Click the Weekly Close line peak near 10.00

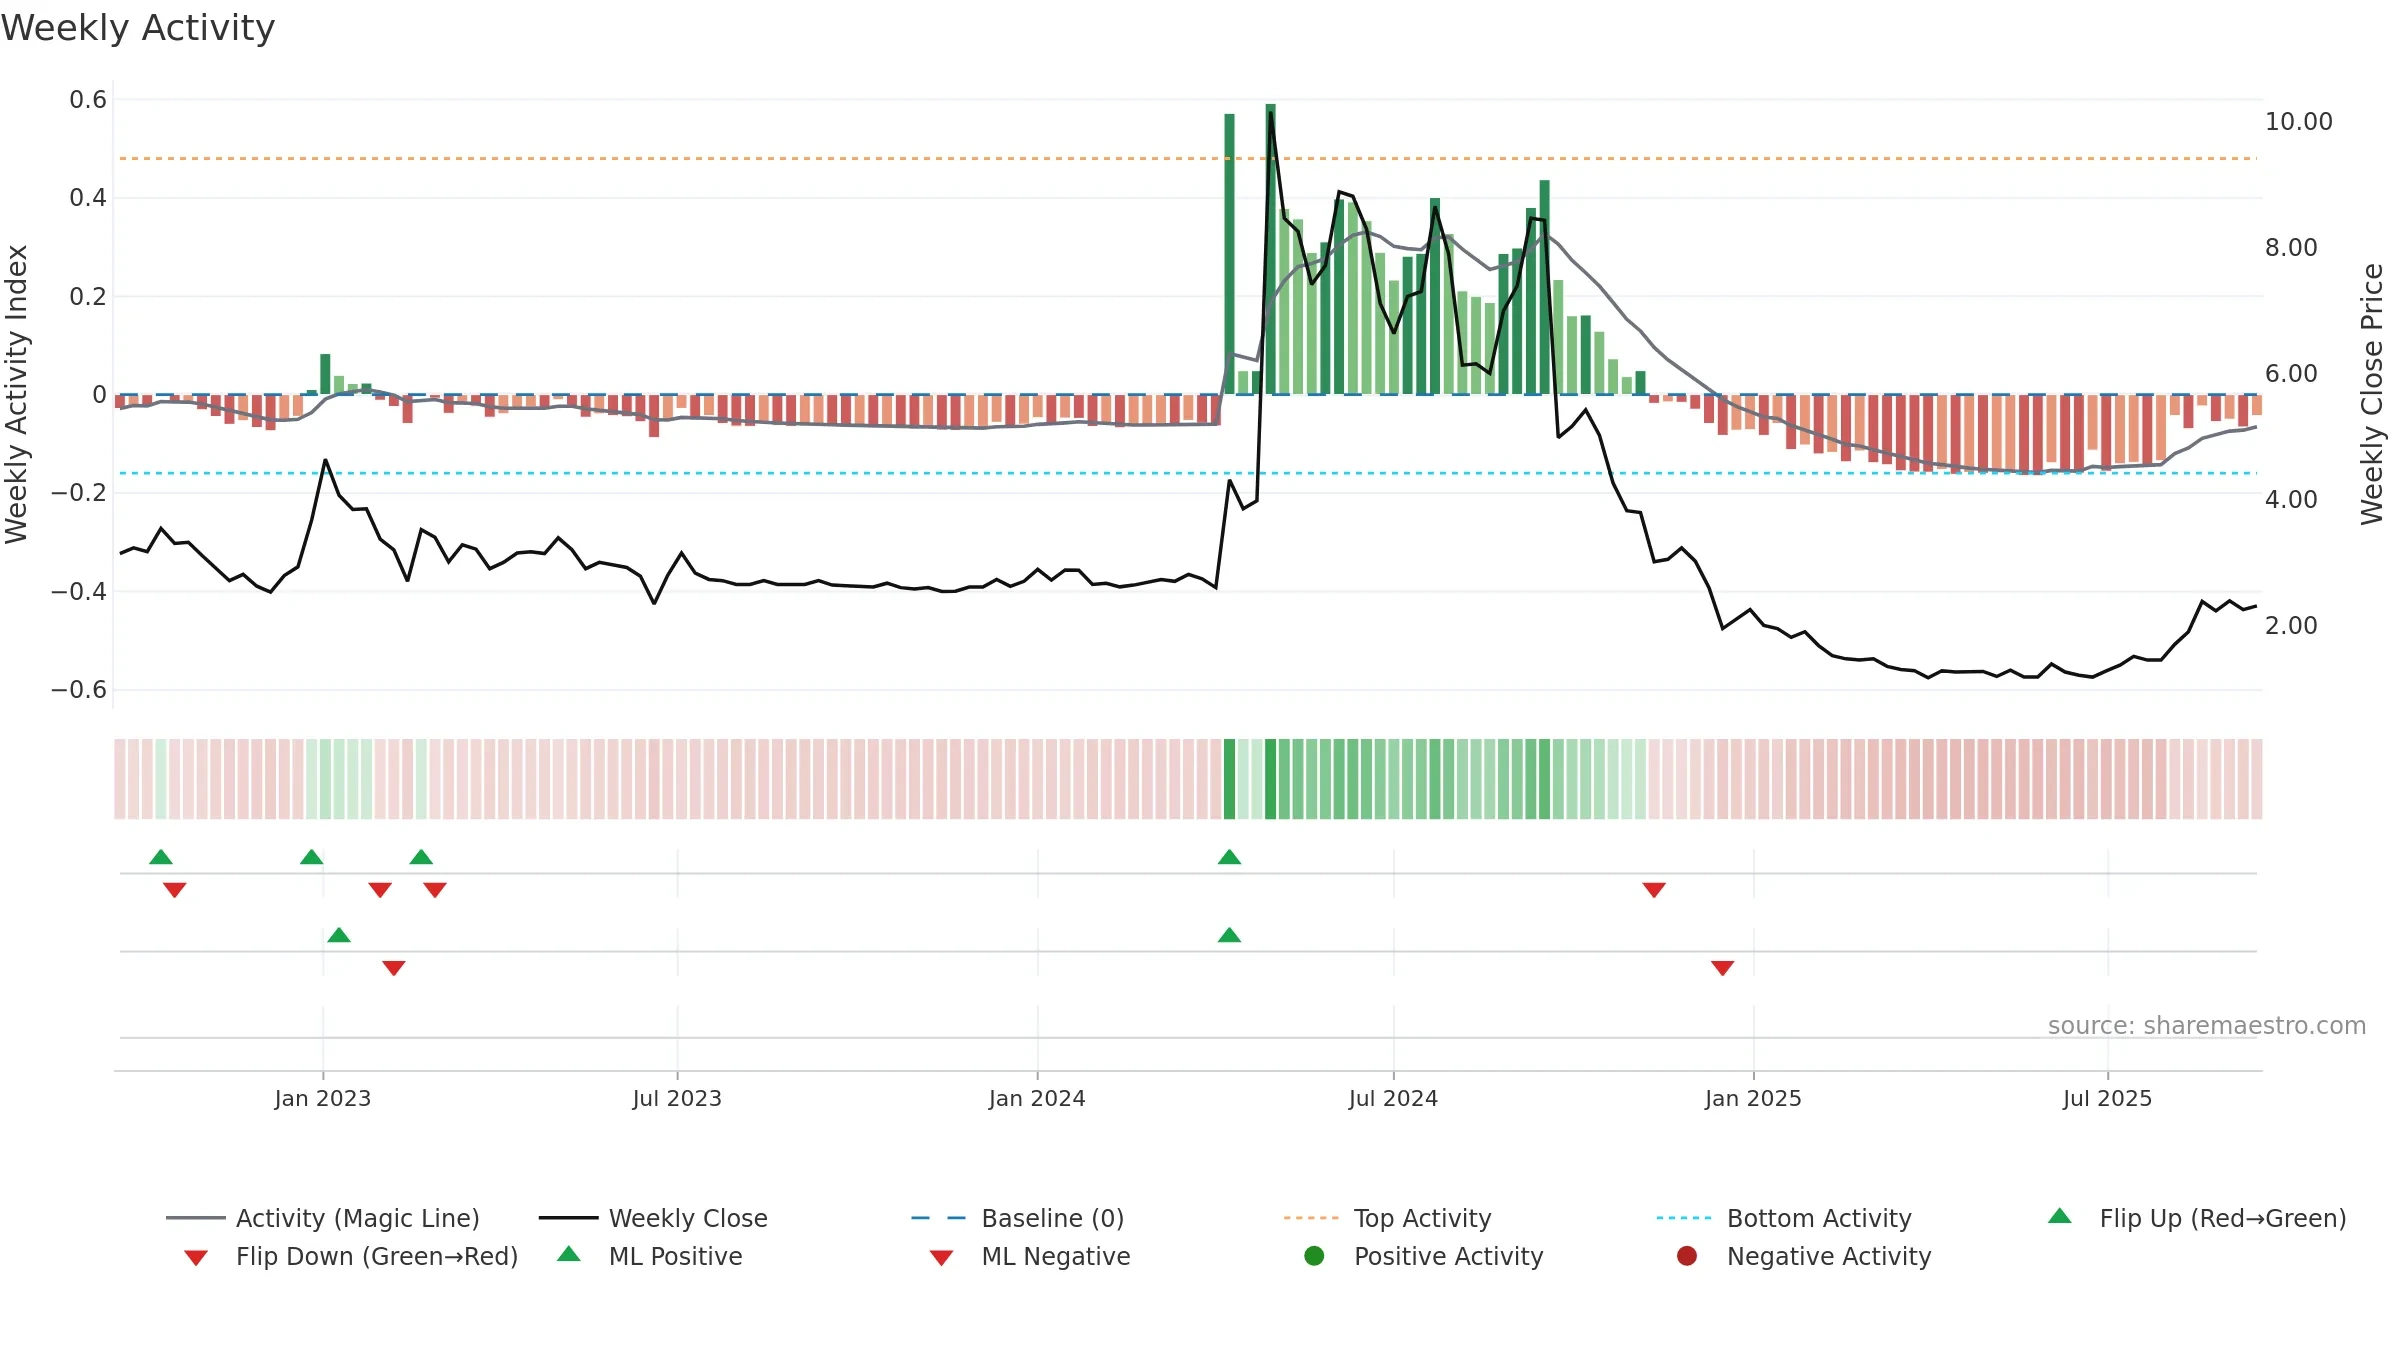[1271, 112]
